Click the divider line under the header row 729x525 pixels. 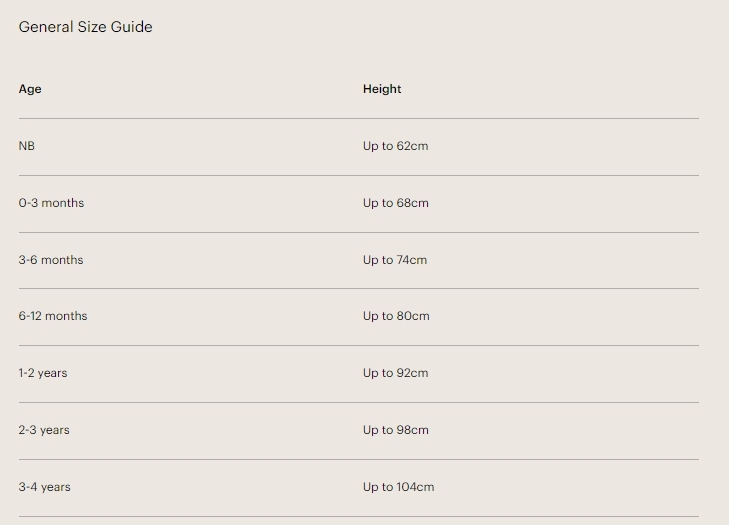click(x=358, y=118)
